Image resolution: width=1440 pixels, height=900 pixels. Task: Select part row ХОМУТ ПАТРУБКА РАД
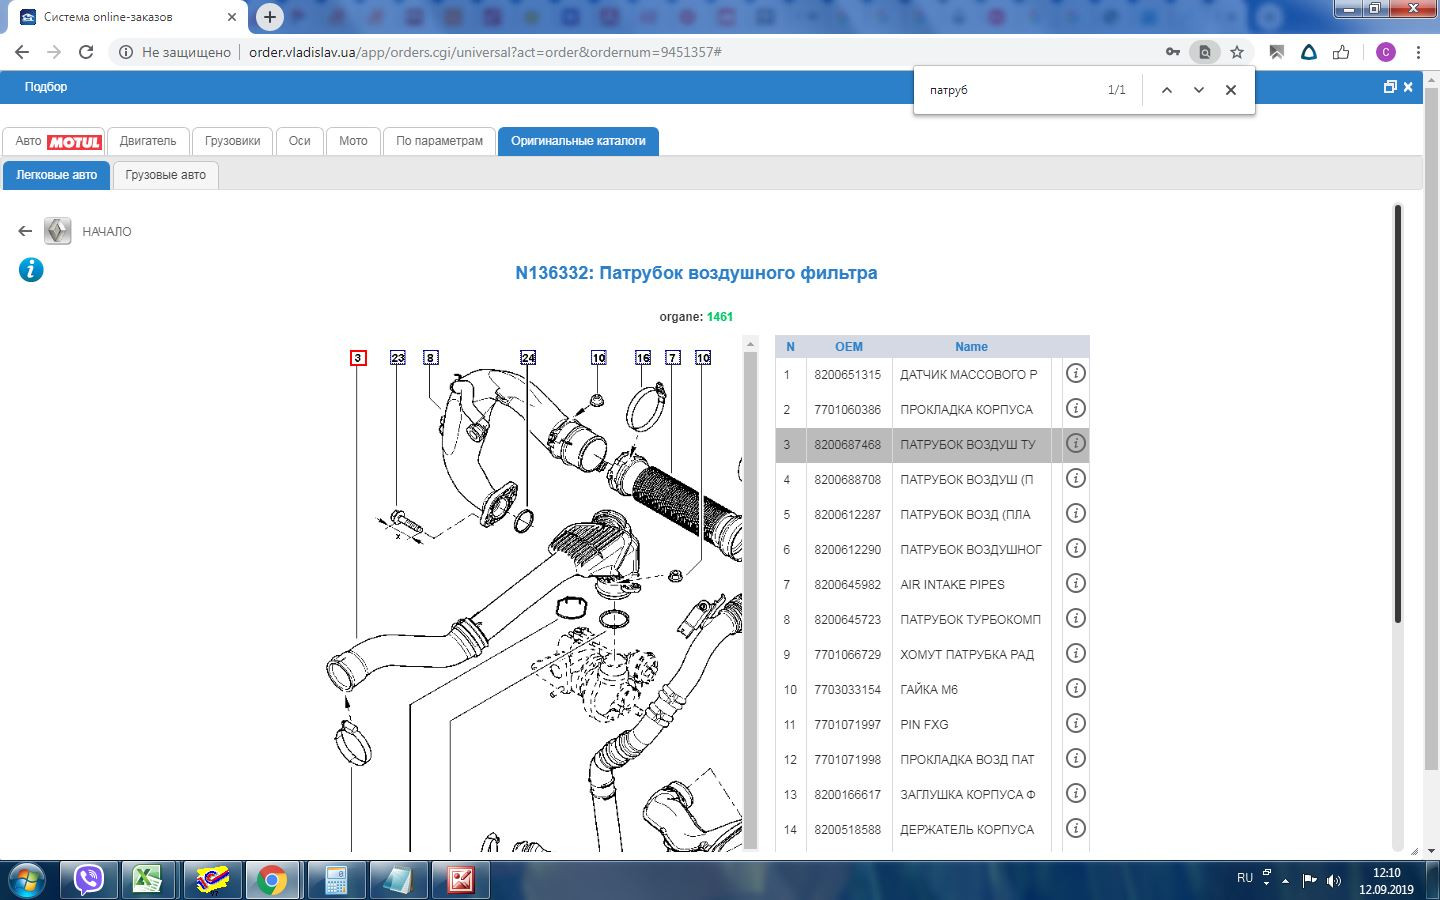pyautogui.click(x=966, y=654)
